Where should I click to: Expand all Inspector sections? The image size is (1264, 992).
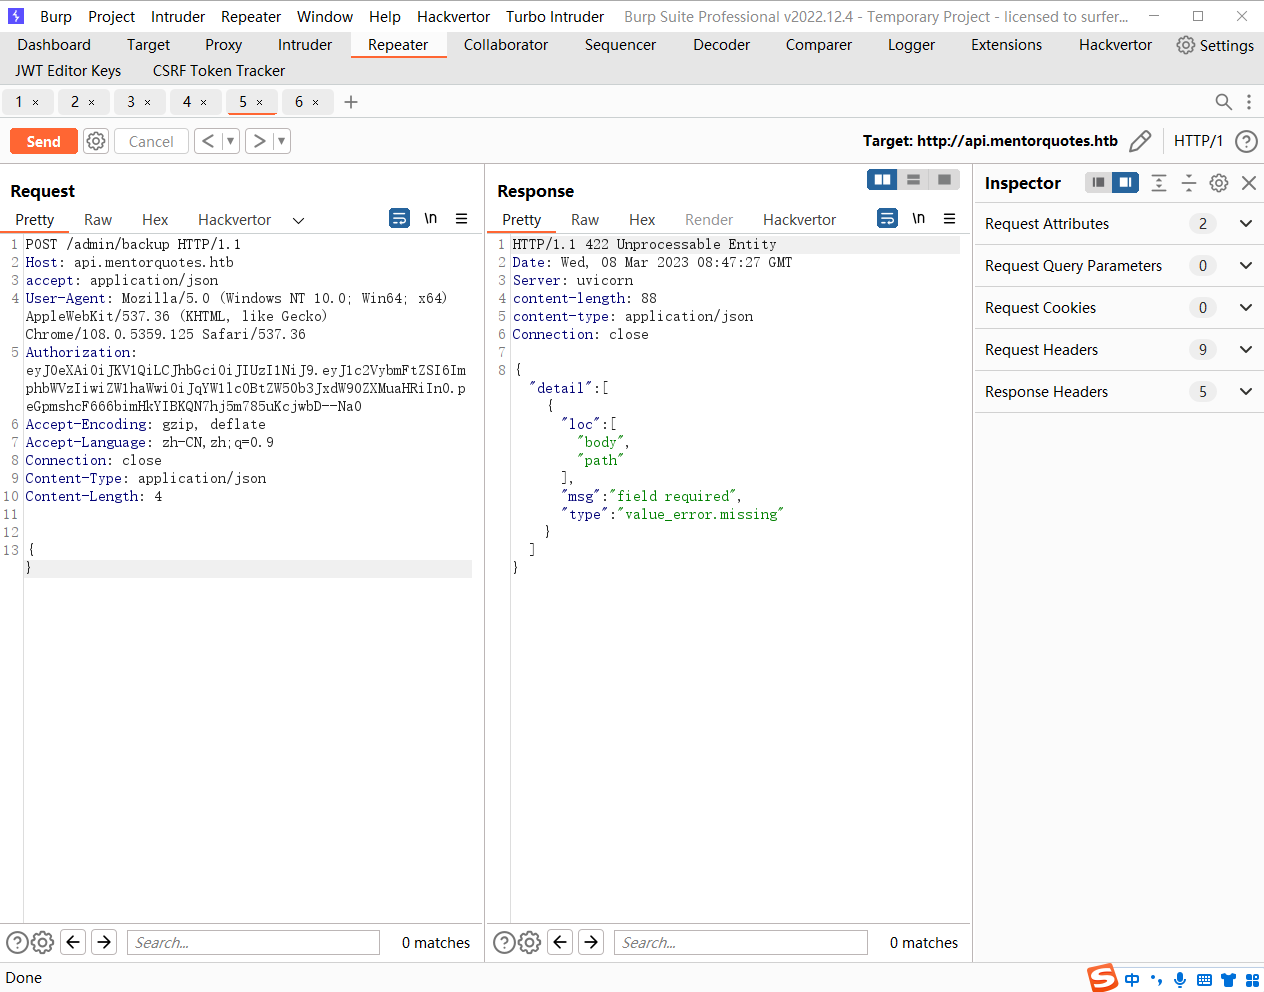[x=1159, y=182]
